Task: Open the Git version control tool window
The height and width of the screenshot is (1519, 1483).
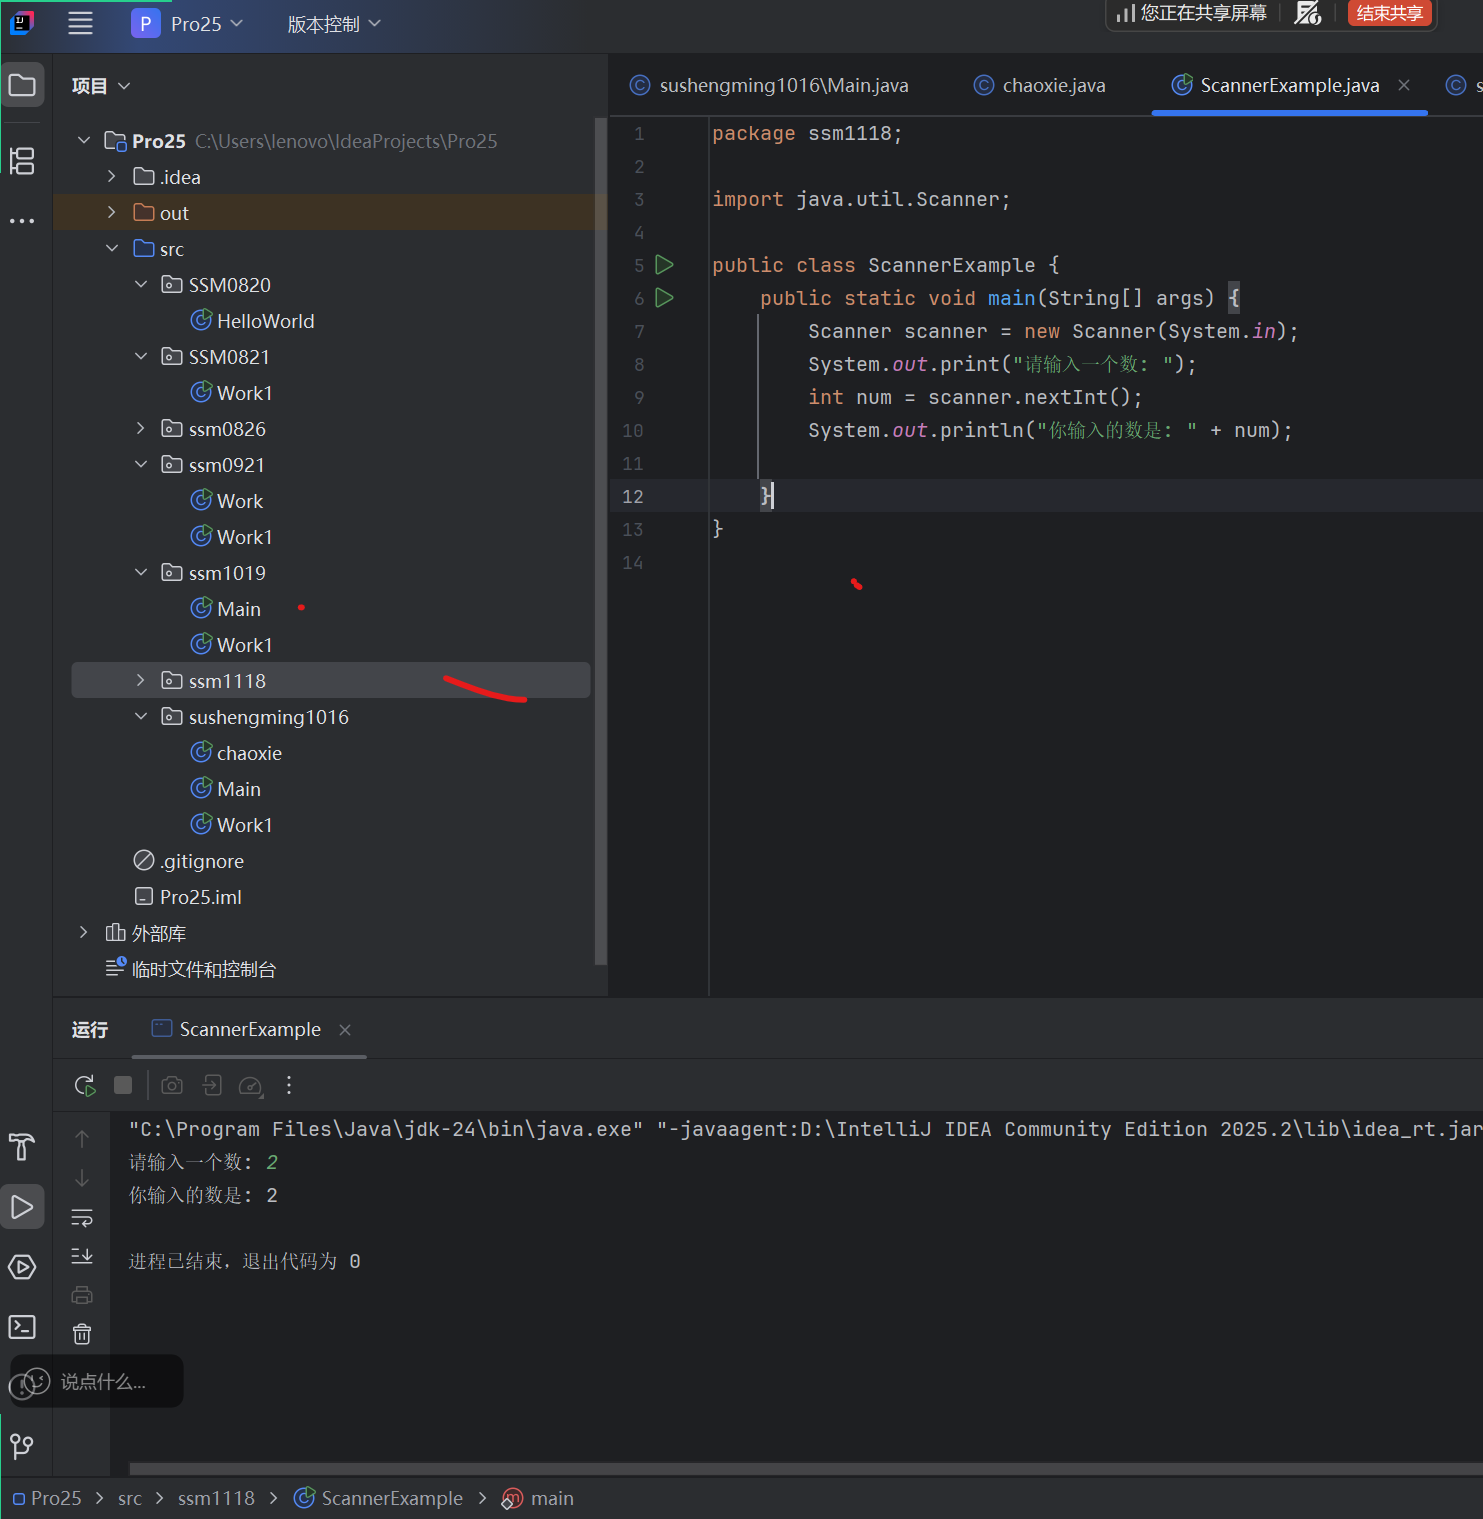Action: (22, 1445)
